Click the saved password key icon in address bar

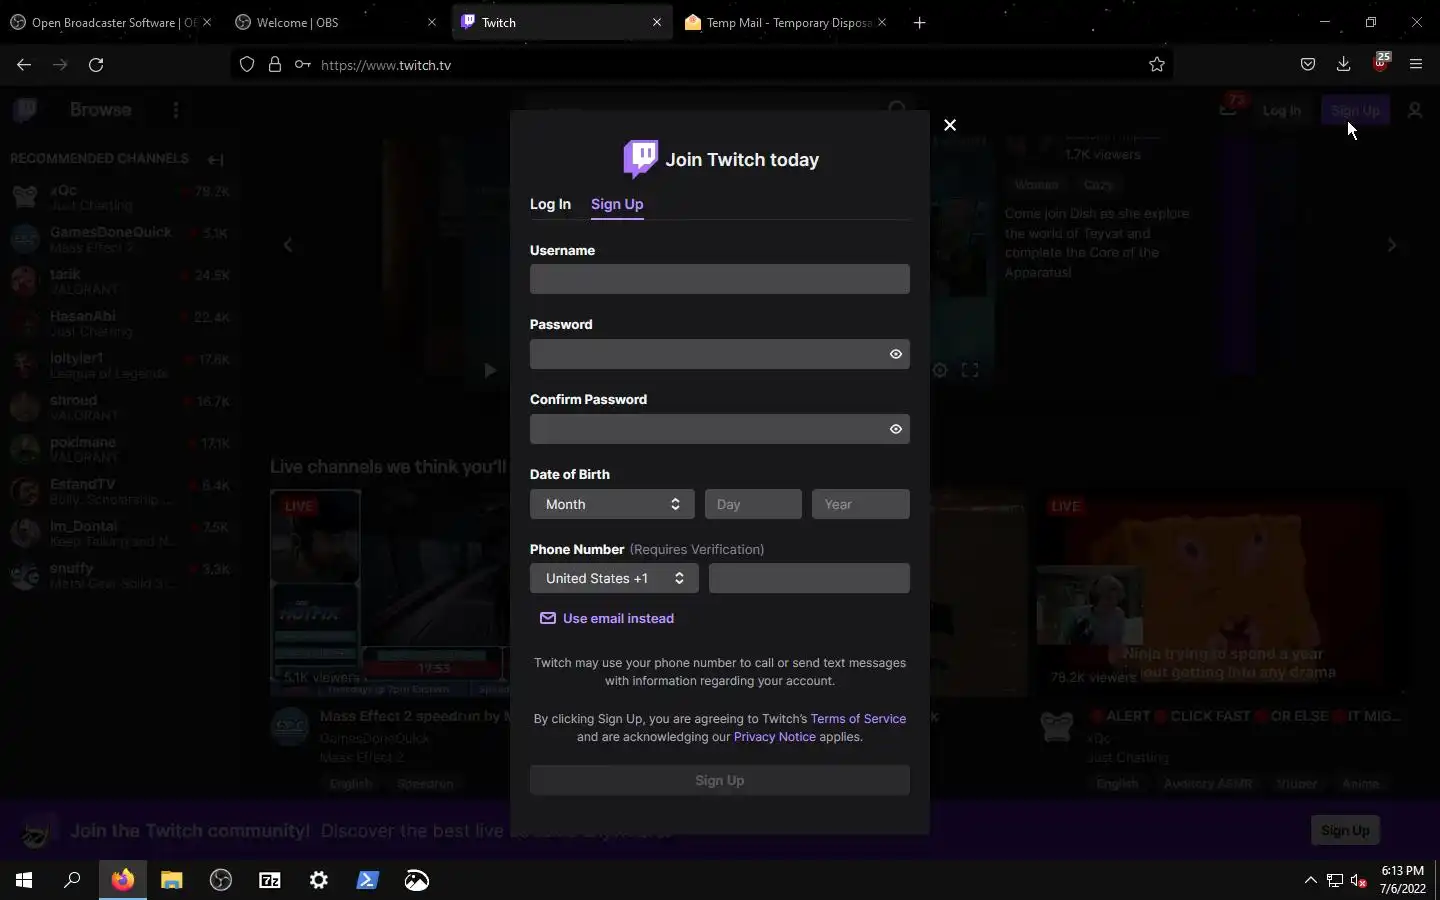coord(303,65)
